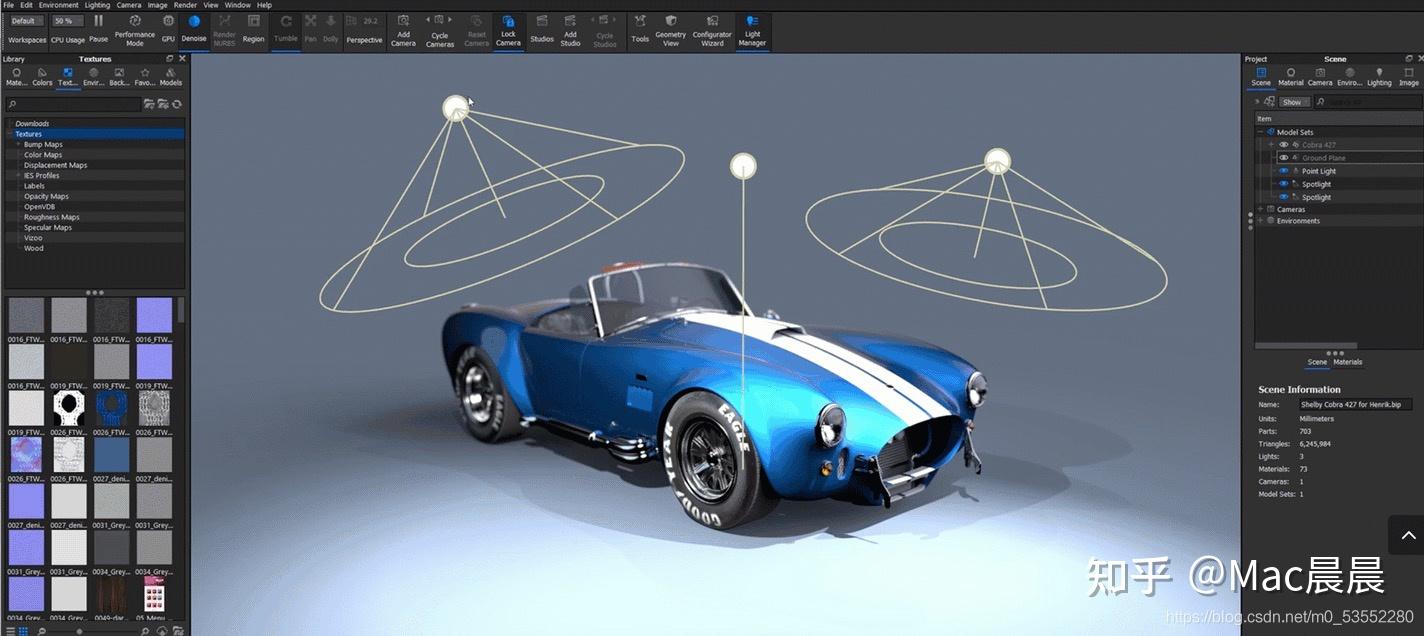1424x636 pixels.
Task: Toggle Lock Camera on
Action: point(509,28)
